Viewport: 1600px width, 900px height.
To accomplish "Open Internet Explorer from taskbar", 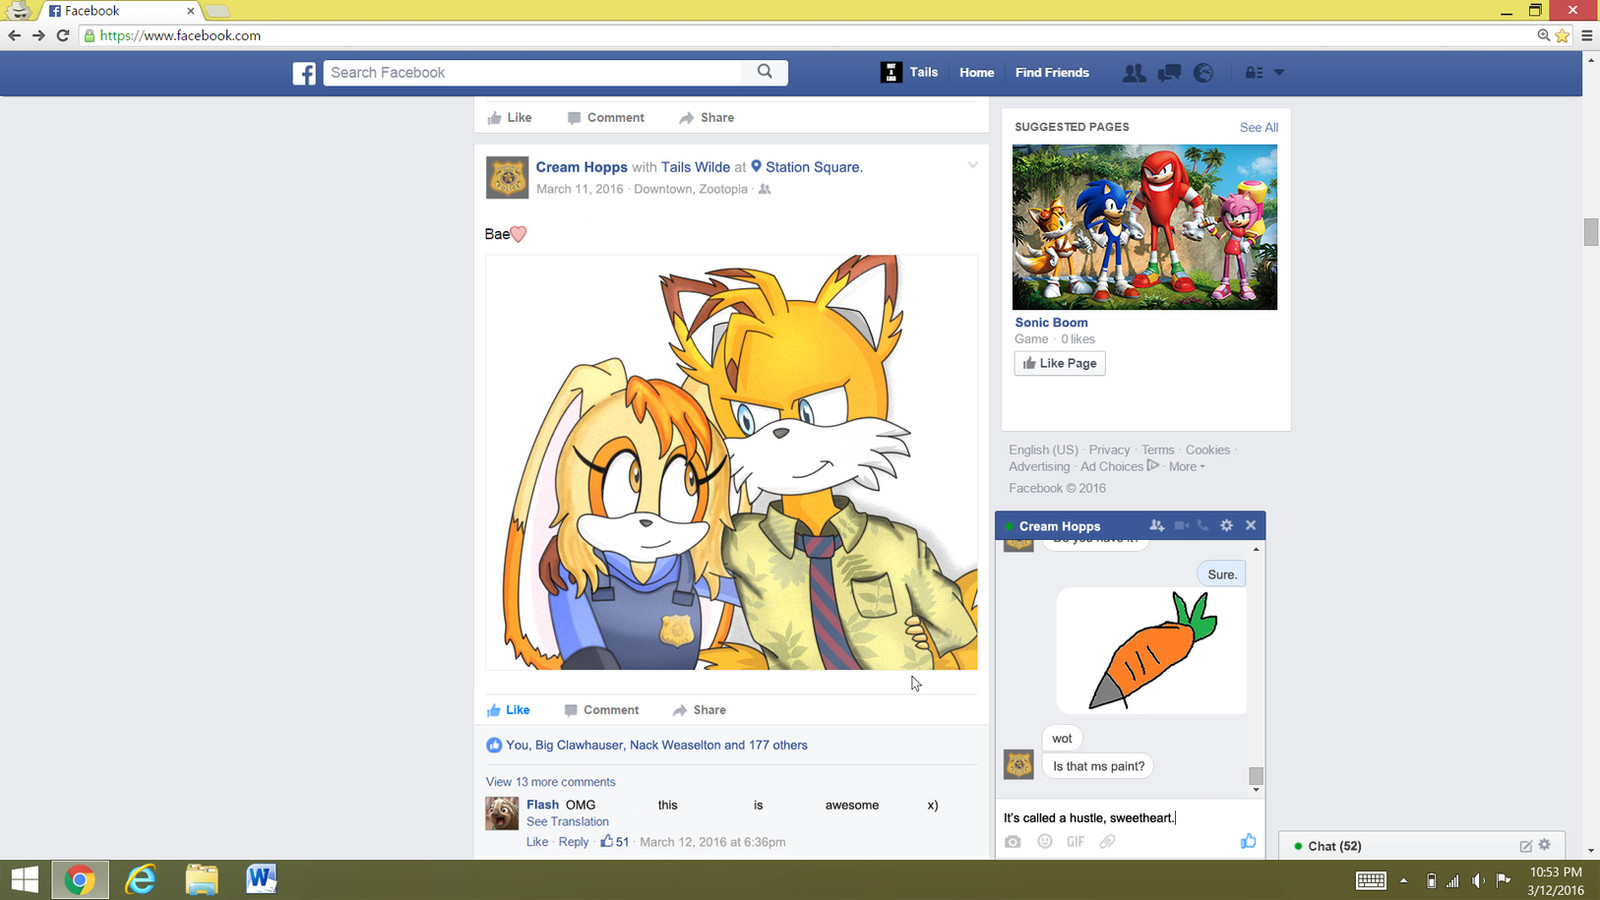I will [141, 880].
